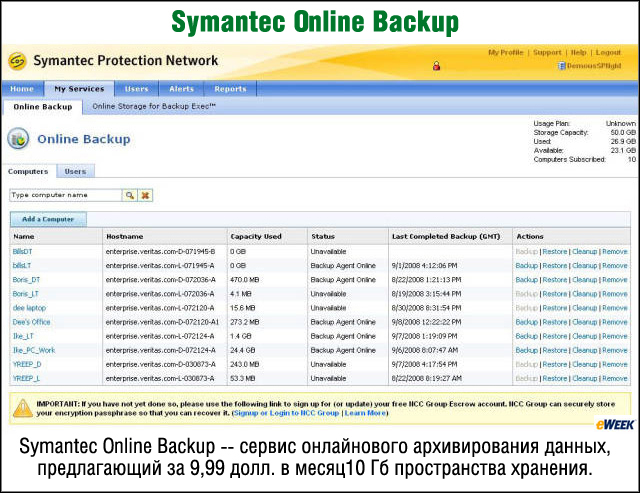Select the Online Backup sub-tab

[x=43, y=107]
